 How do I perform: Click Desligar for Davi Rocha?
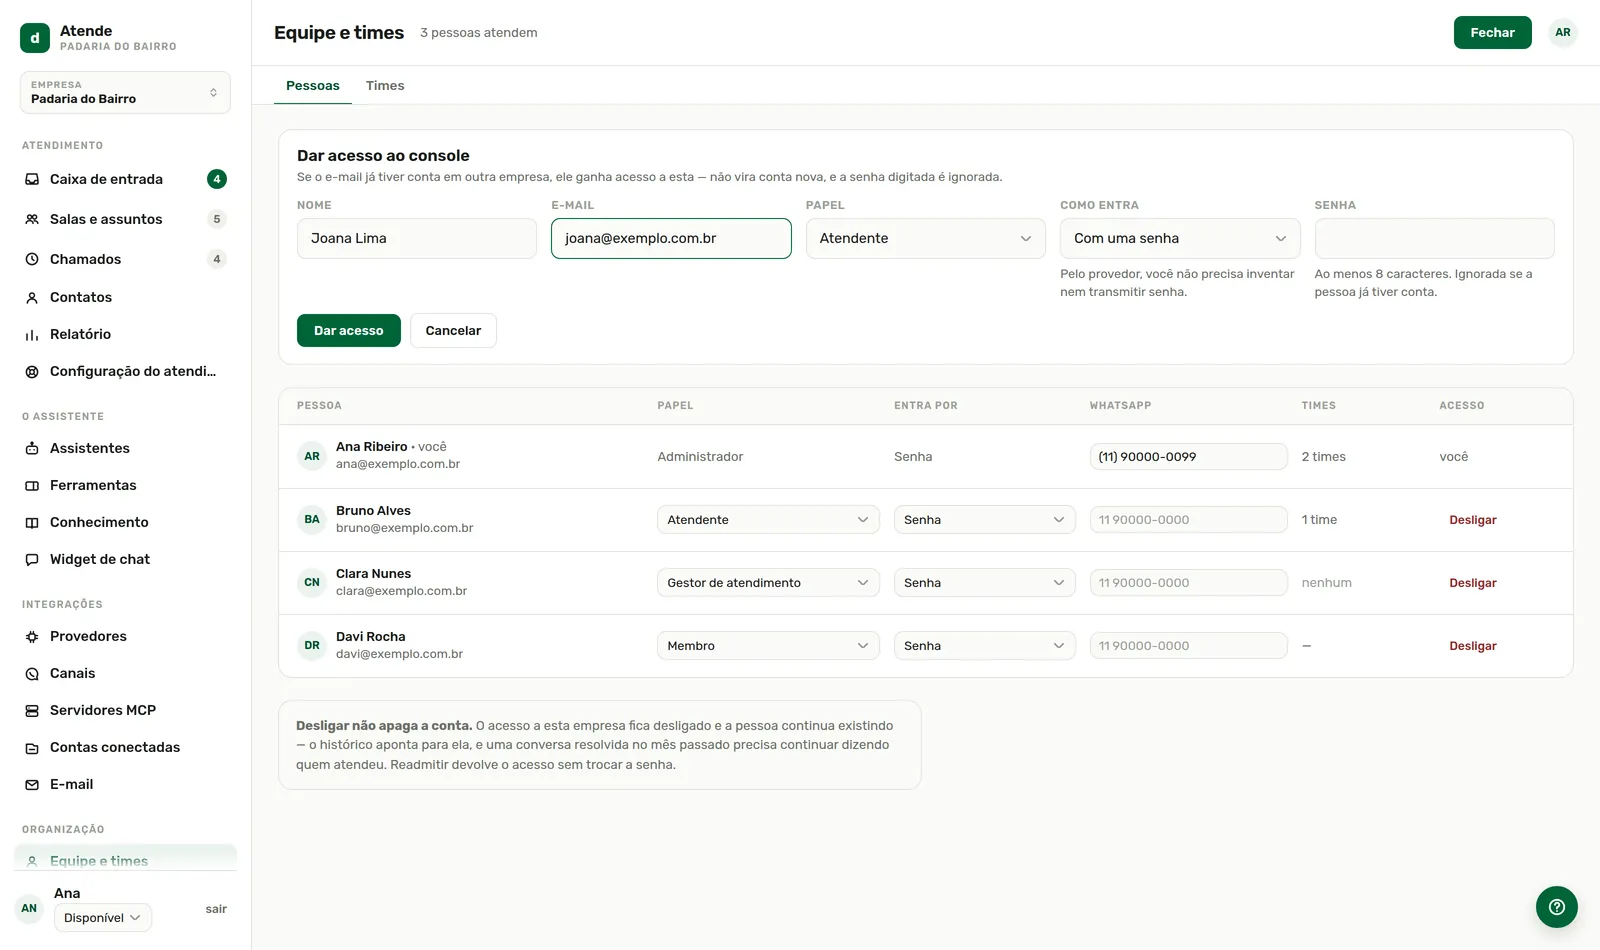coord(1473,646)
